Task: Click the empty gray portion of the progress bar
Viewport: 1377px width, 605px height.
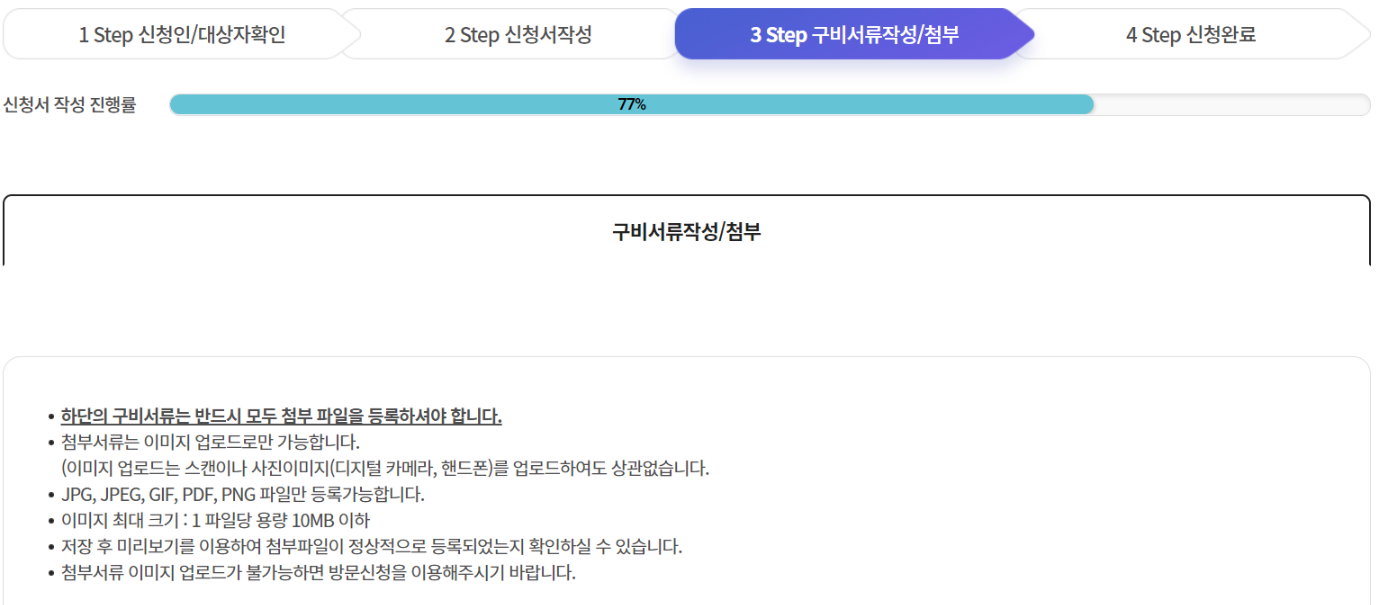Action: point(1230,103)
